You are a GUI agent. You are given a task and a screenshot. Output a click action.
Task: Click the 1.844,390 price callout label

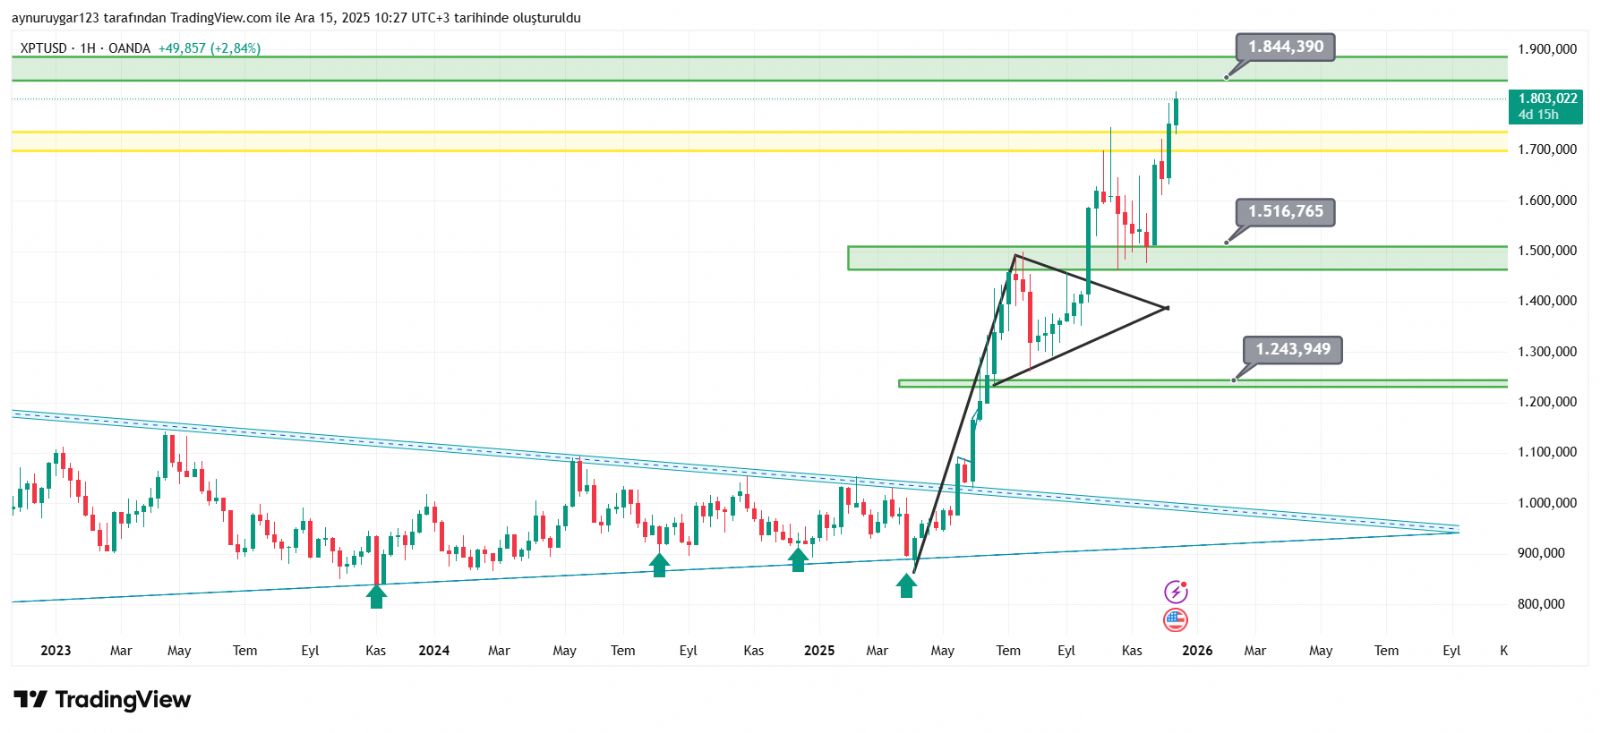1285,47
